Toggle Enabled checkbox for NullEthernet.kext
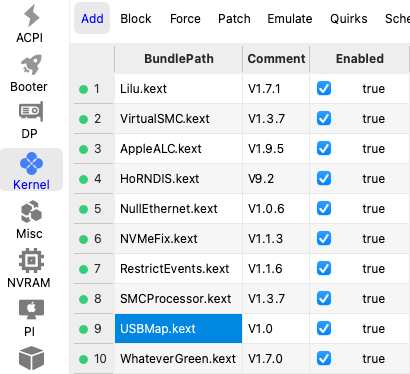The width and height of the screenshot is (410, 374). [324, 208]
